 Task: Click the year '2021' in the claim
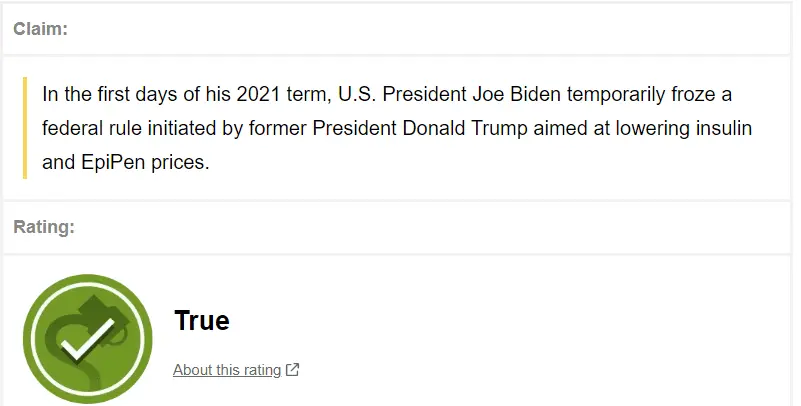tap(258, 95)
